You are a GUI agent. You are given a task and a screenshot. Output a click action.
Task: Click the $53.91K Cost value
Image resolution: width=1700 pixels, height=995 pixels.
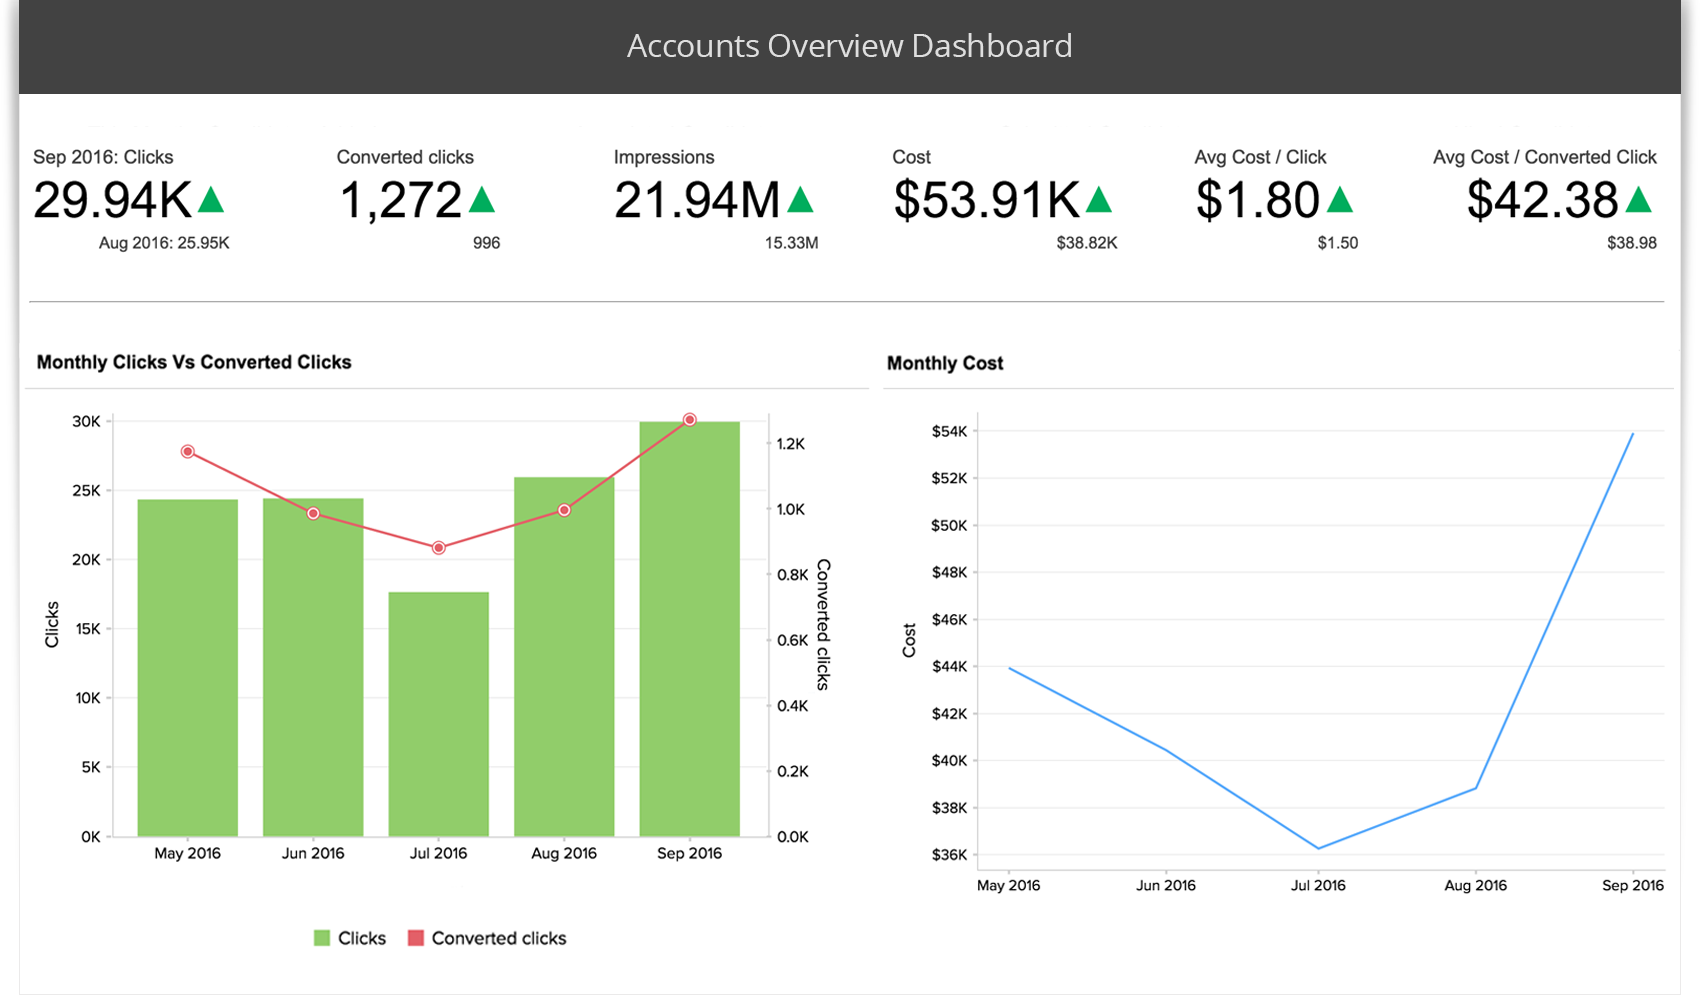(x=986, y=201)
